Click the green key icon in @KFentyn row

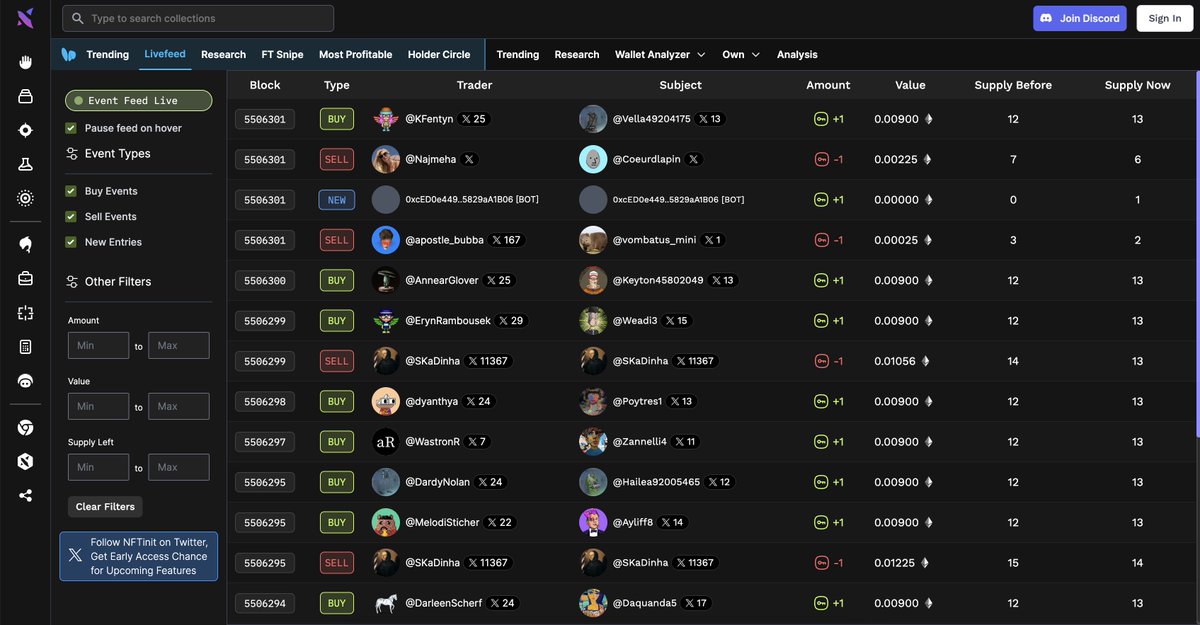point(820,119)
